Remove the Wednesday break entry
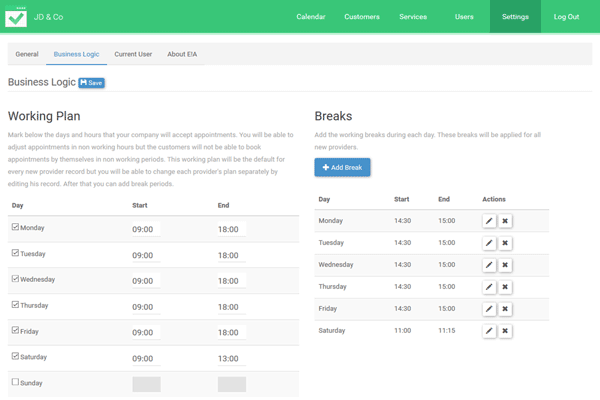The height and width of the screenshot is (400, 600). (x=505, y=265)
